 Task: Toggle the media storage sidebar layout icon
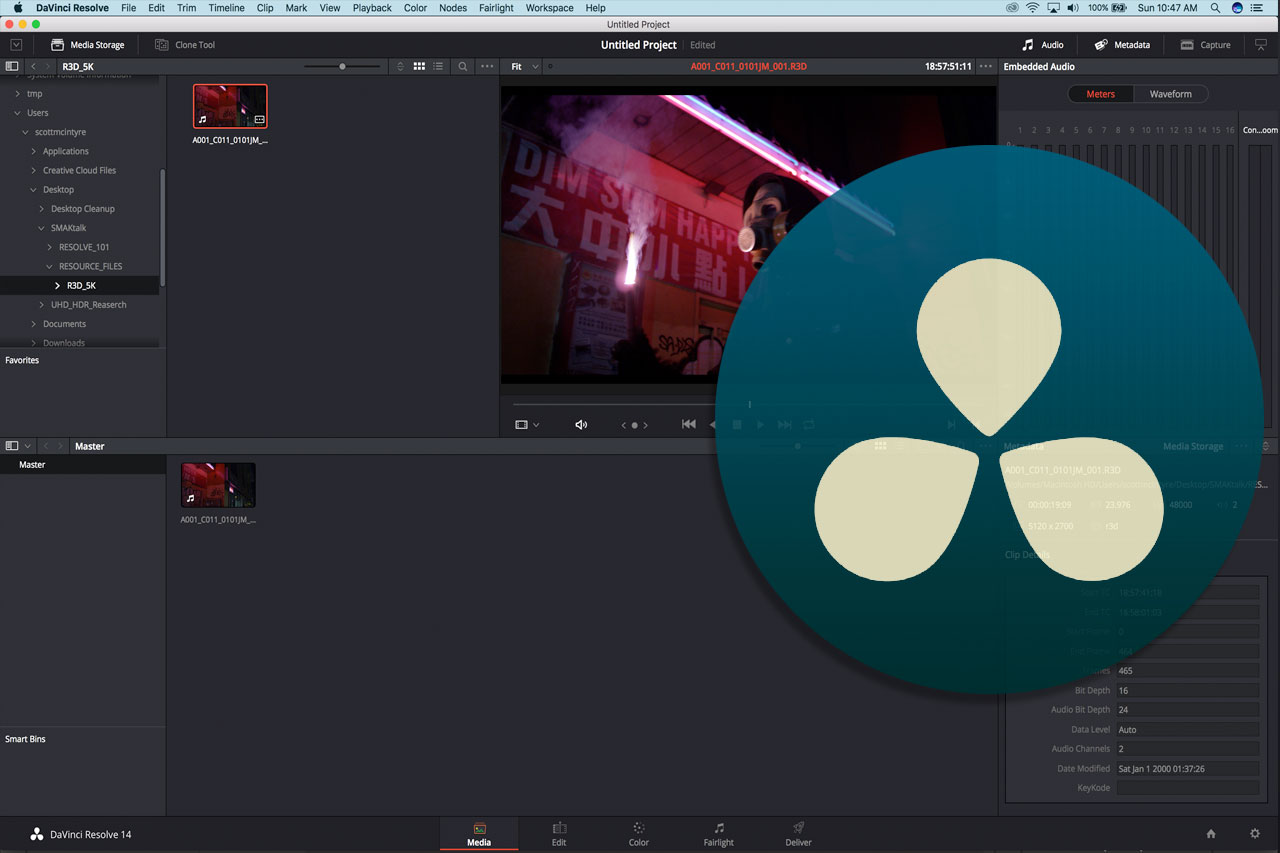tap(12, 66)
